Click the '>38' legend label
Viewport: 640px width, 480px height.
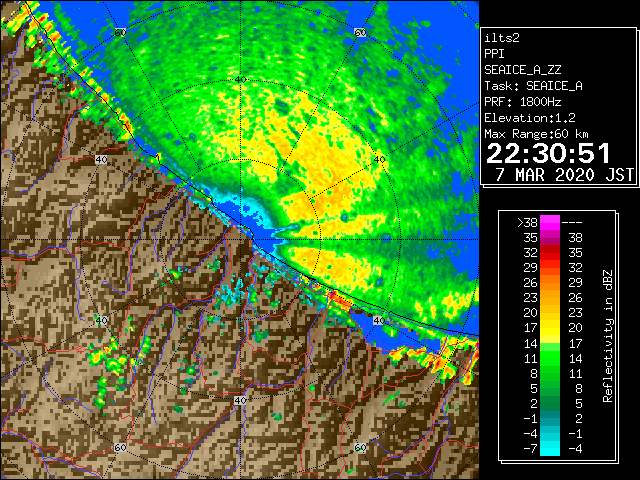[x=527, y=223]
